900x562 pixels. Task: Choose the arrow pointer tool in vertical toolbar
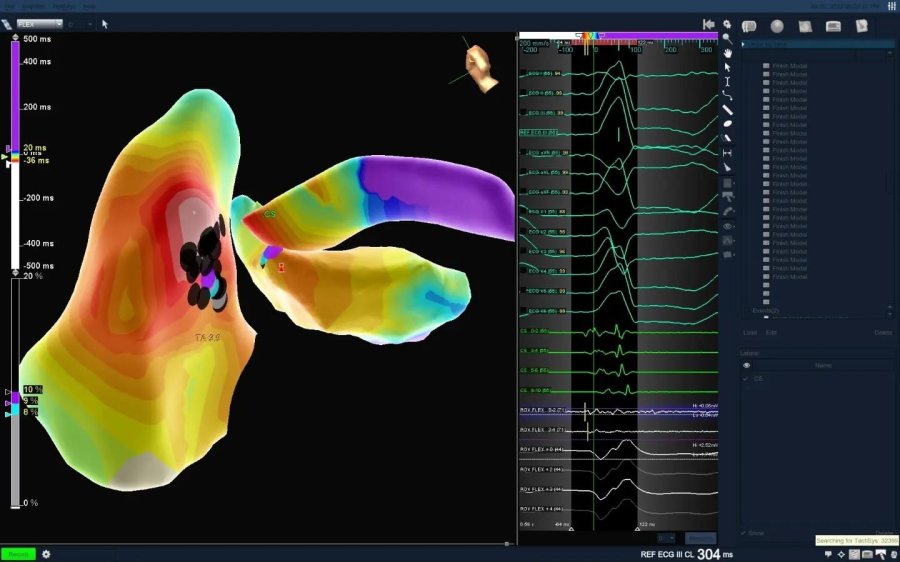click(x=727, y=67)
